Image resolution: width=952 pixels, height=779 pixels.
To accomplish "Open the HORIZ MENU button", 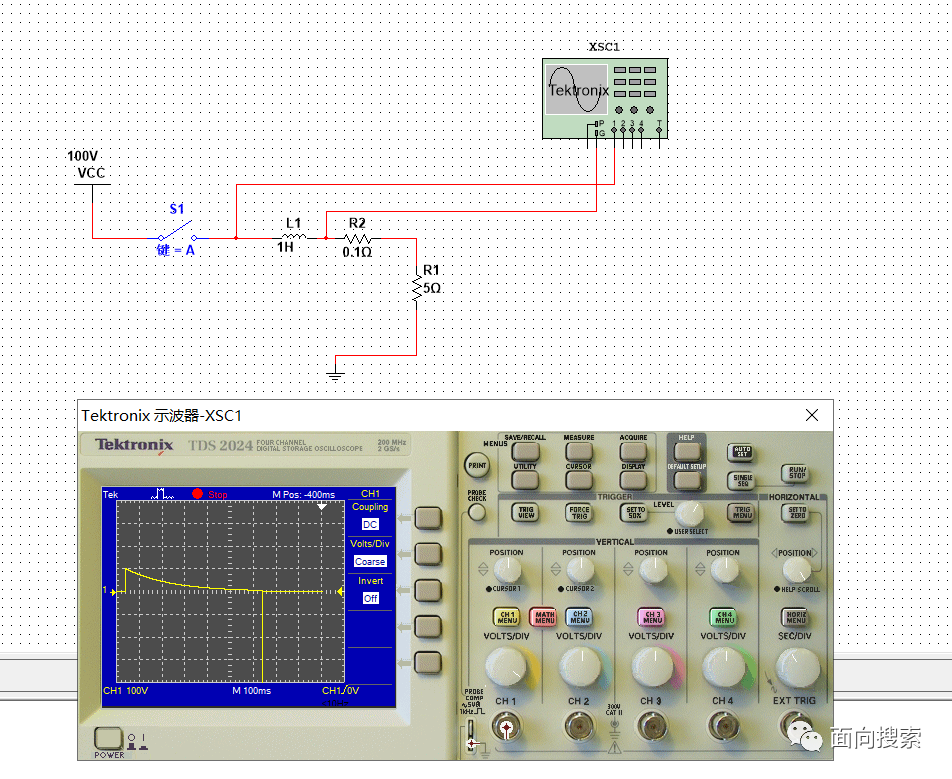I will click(x=795, y=617).
